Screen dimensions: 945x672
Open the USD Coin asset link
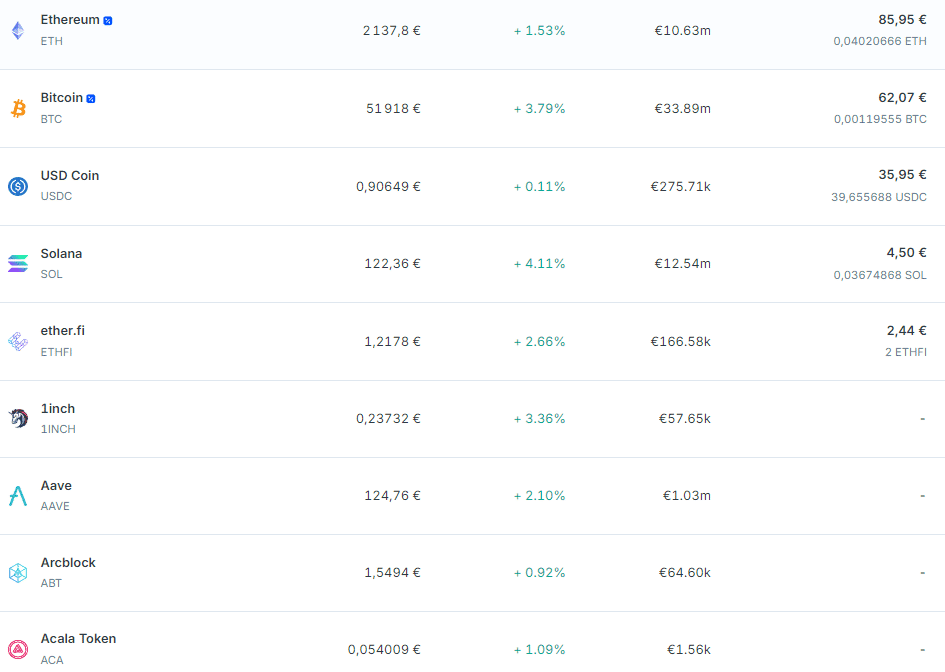point(70,176)
